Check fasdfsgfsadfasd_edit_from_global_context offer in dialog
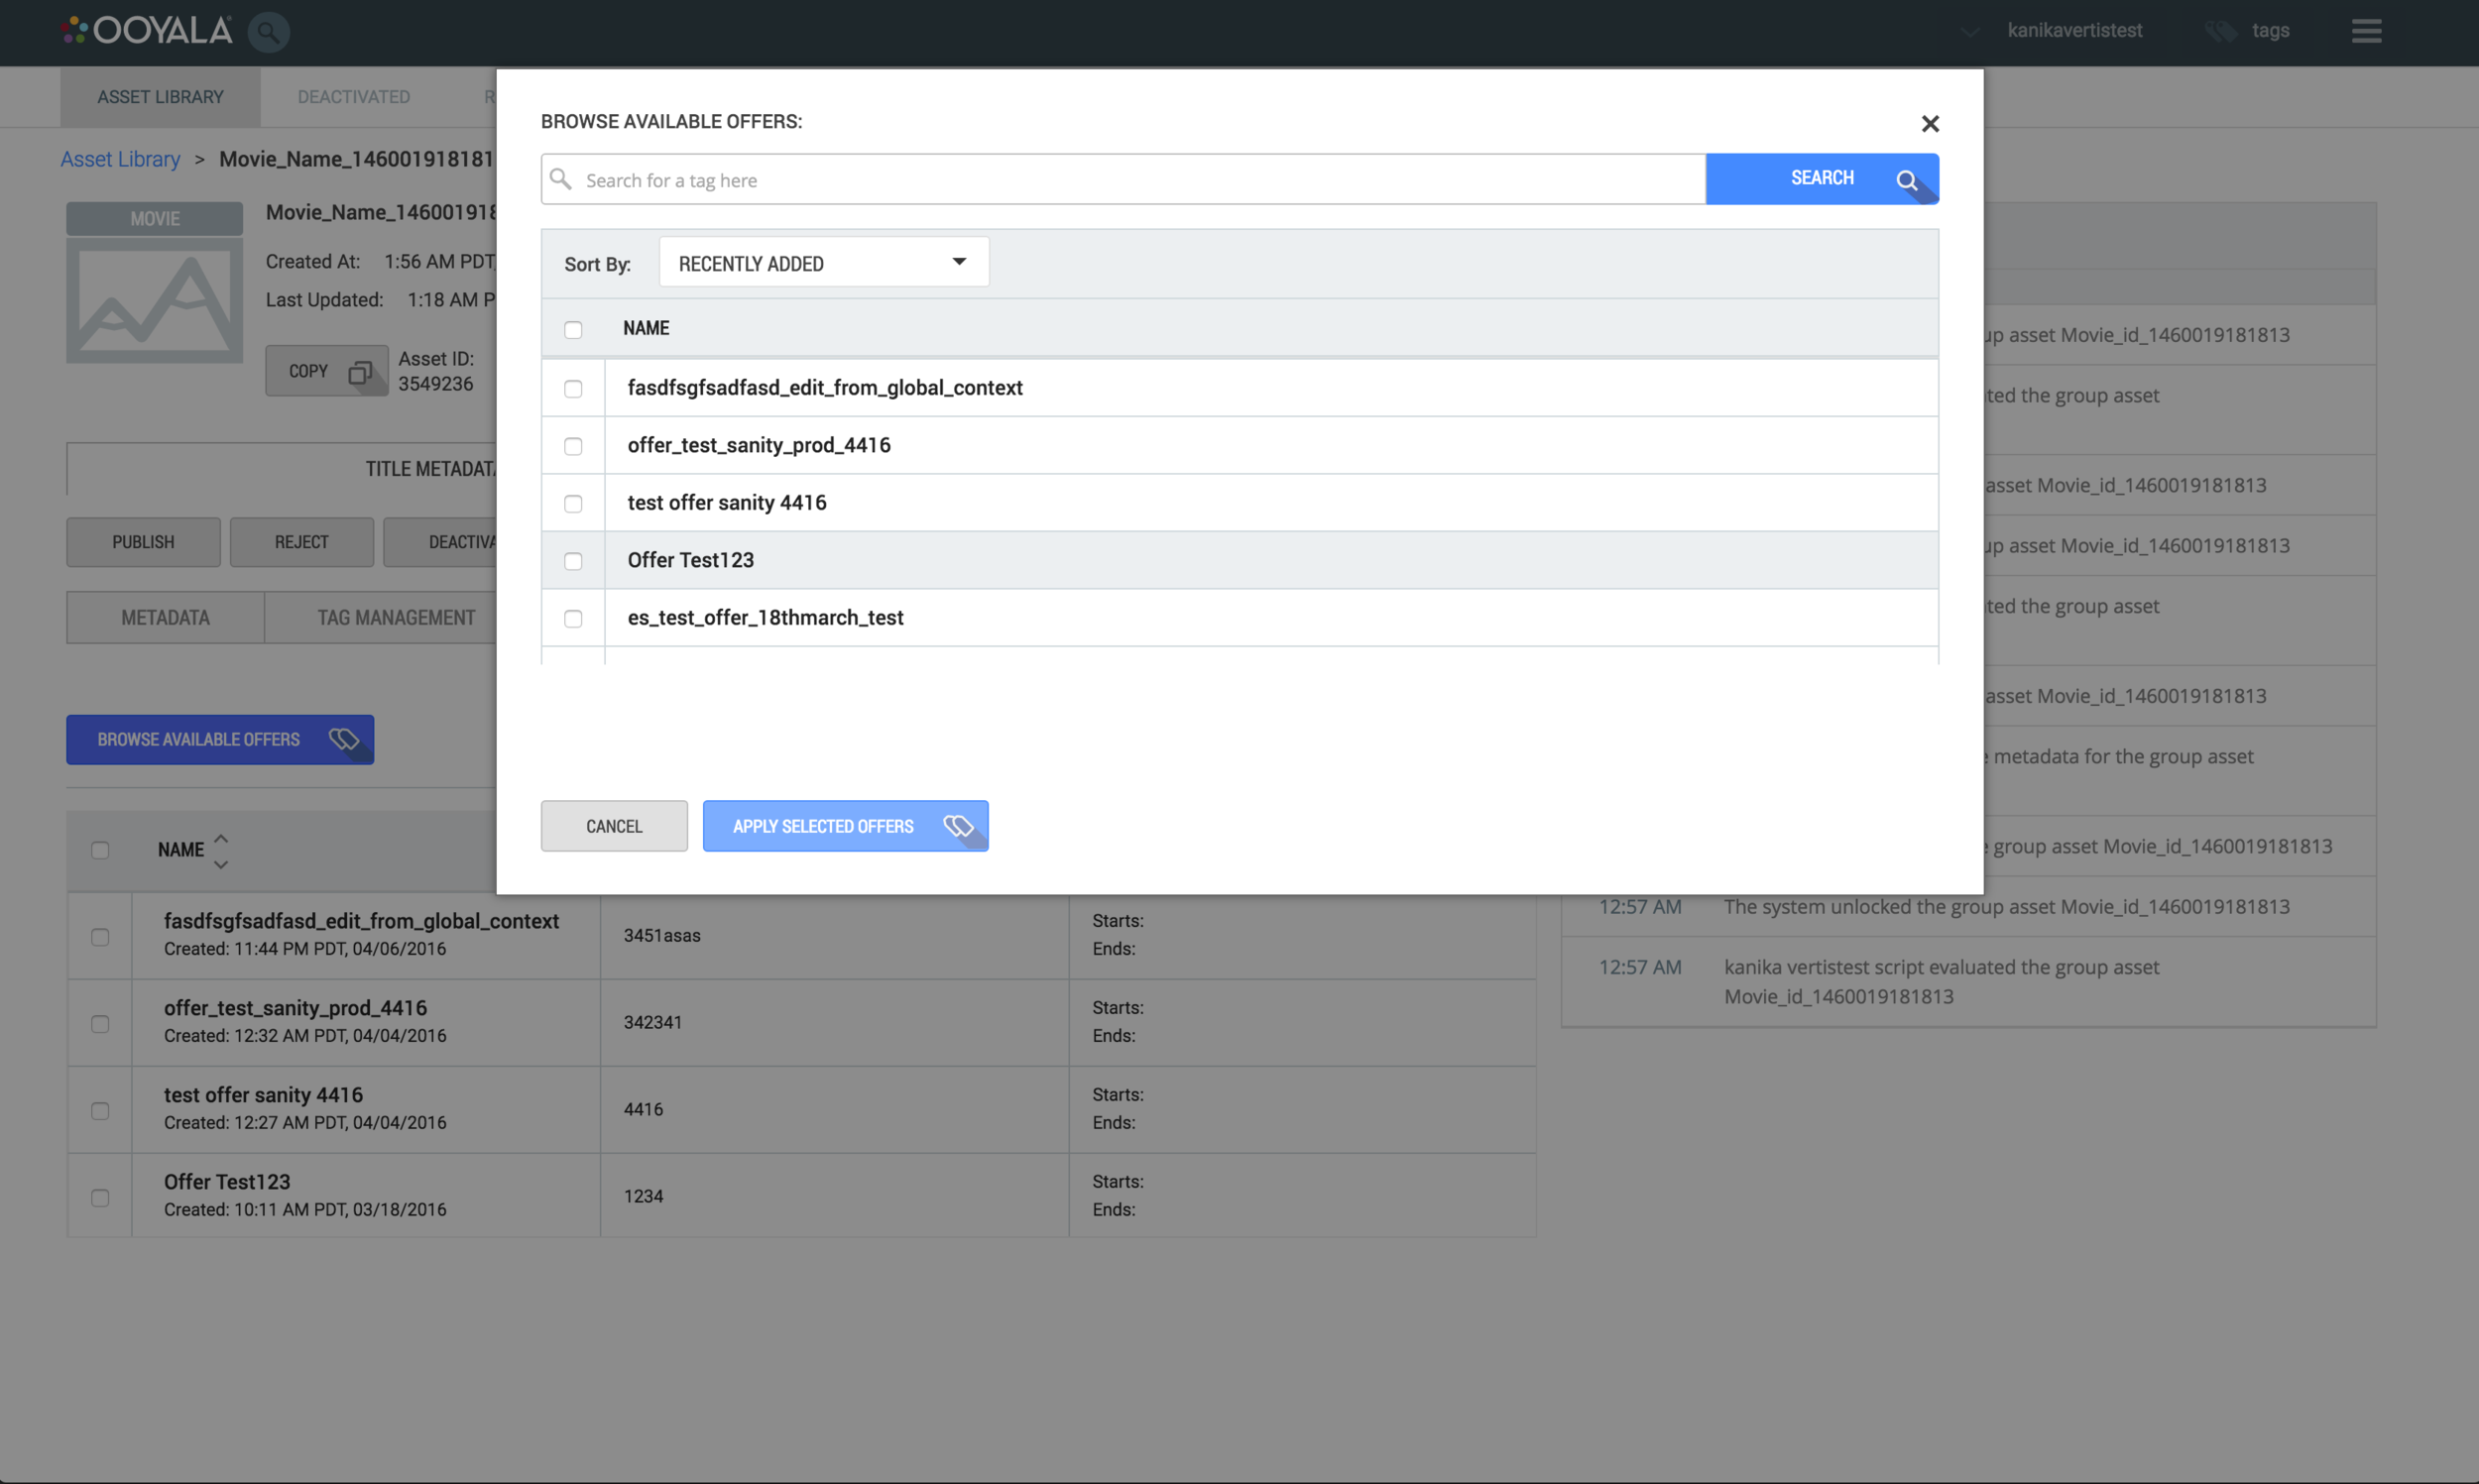The height and width of the screenshot is (1484, 2479). tap(573, 388)
